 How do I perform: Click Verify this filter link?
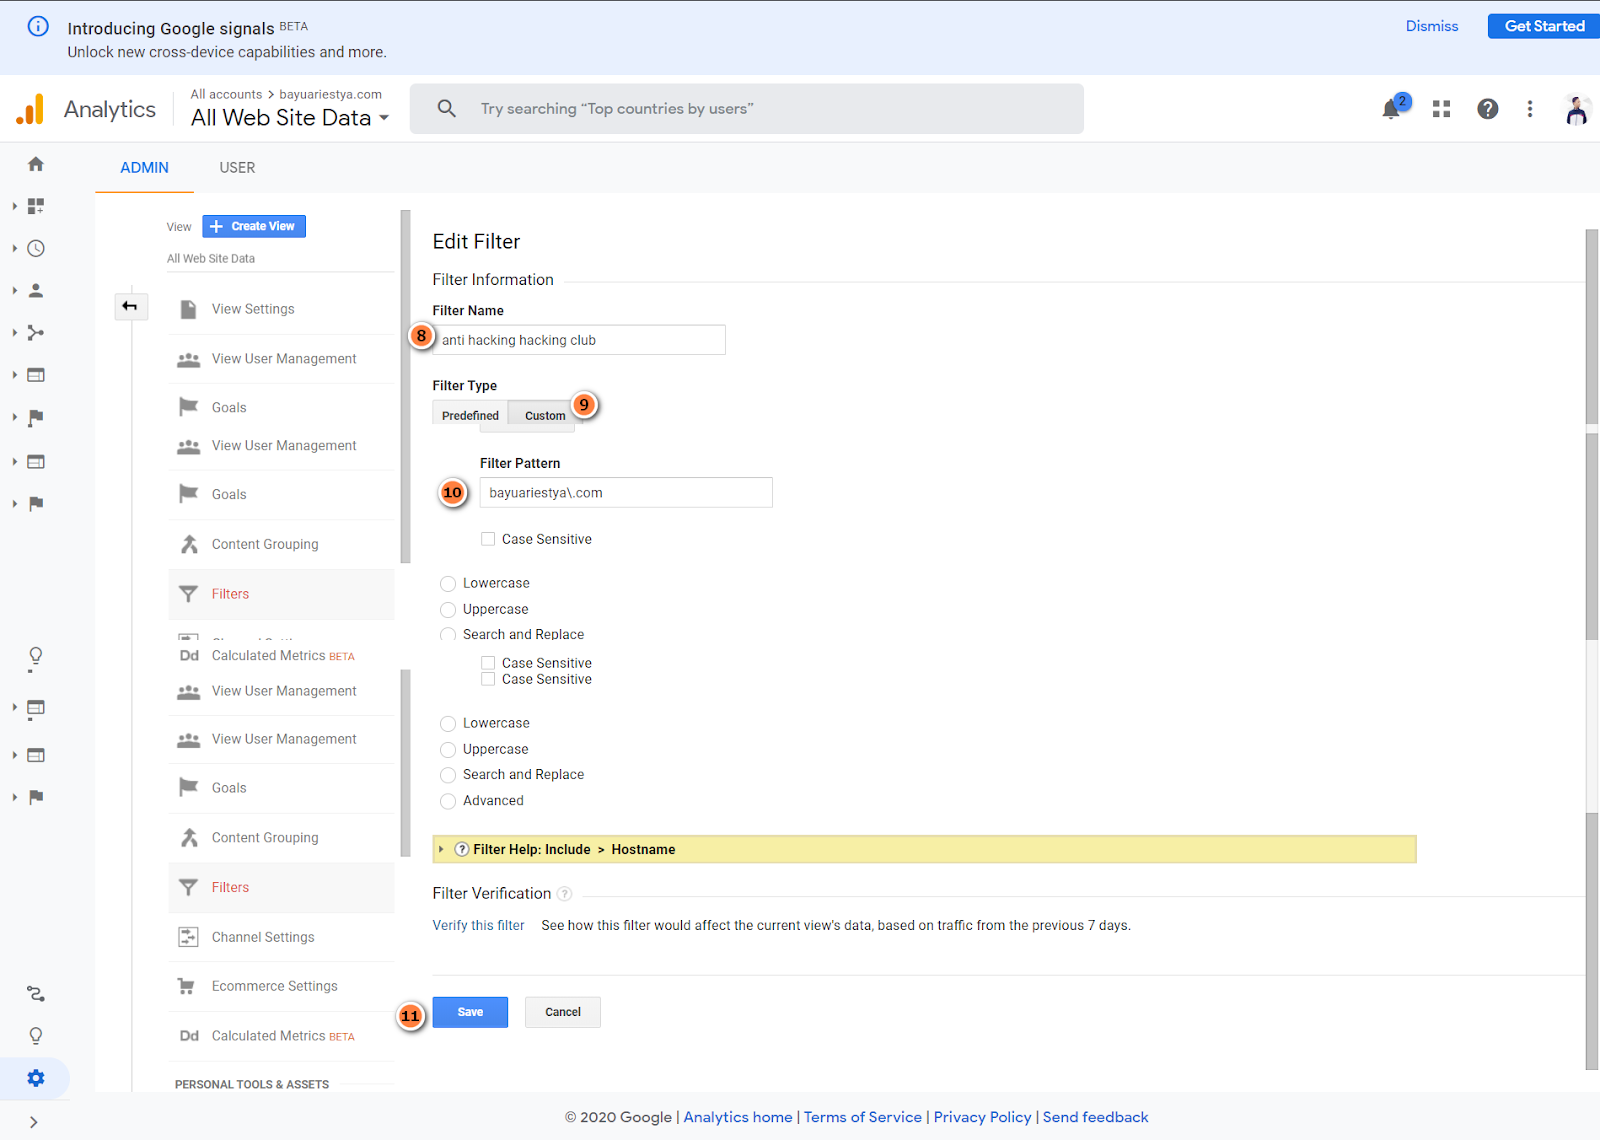click(478, 926)
